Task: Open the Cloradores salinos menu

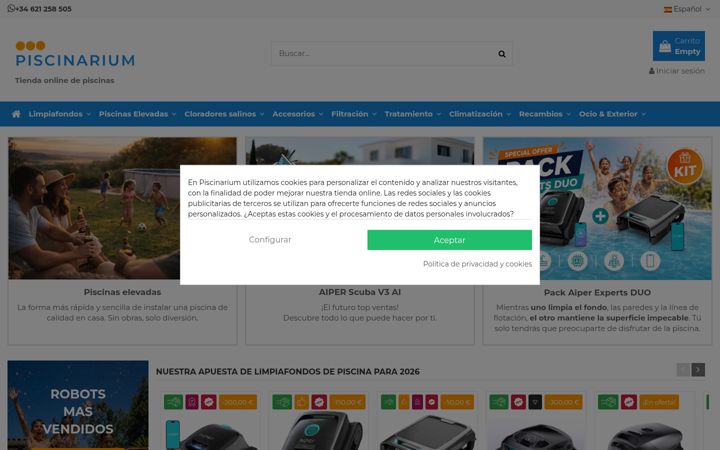Action: click(220, 114)
